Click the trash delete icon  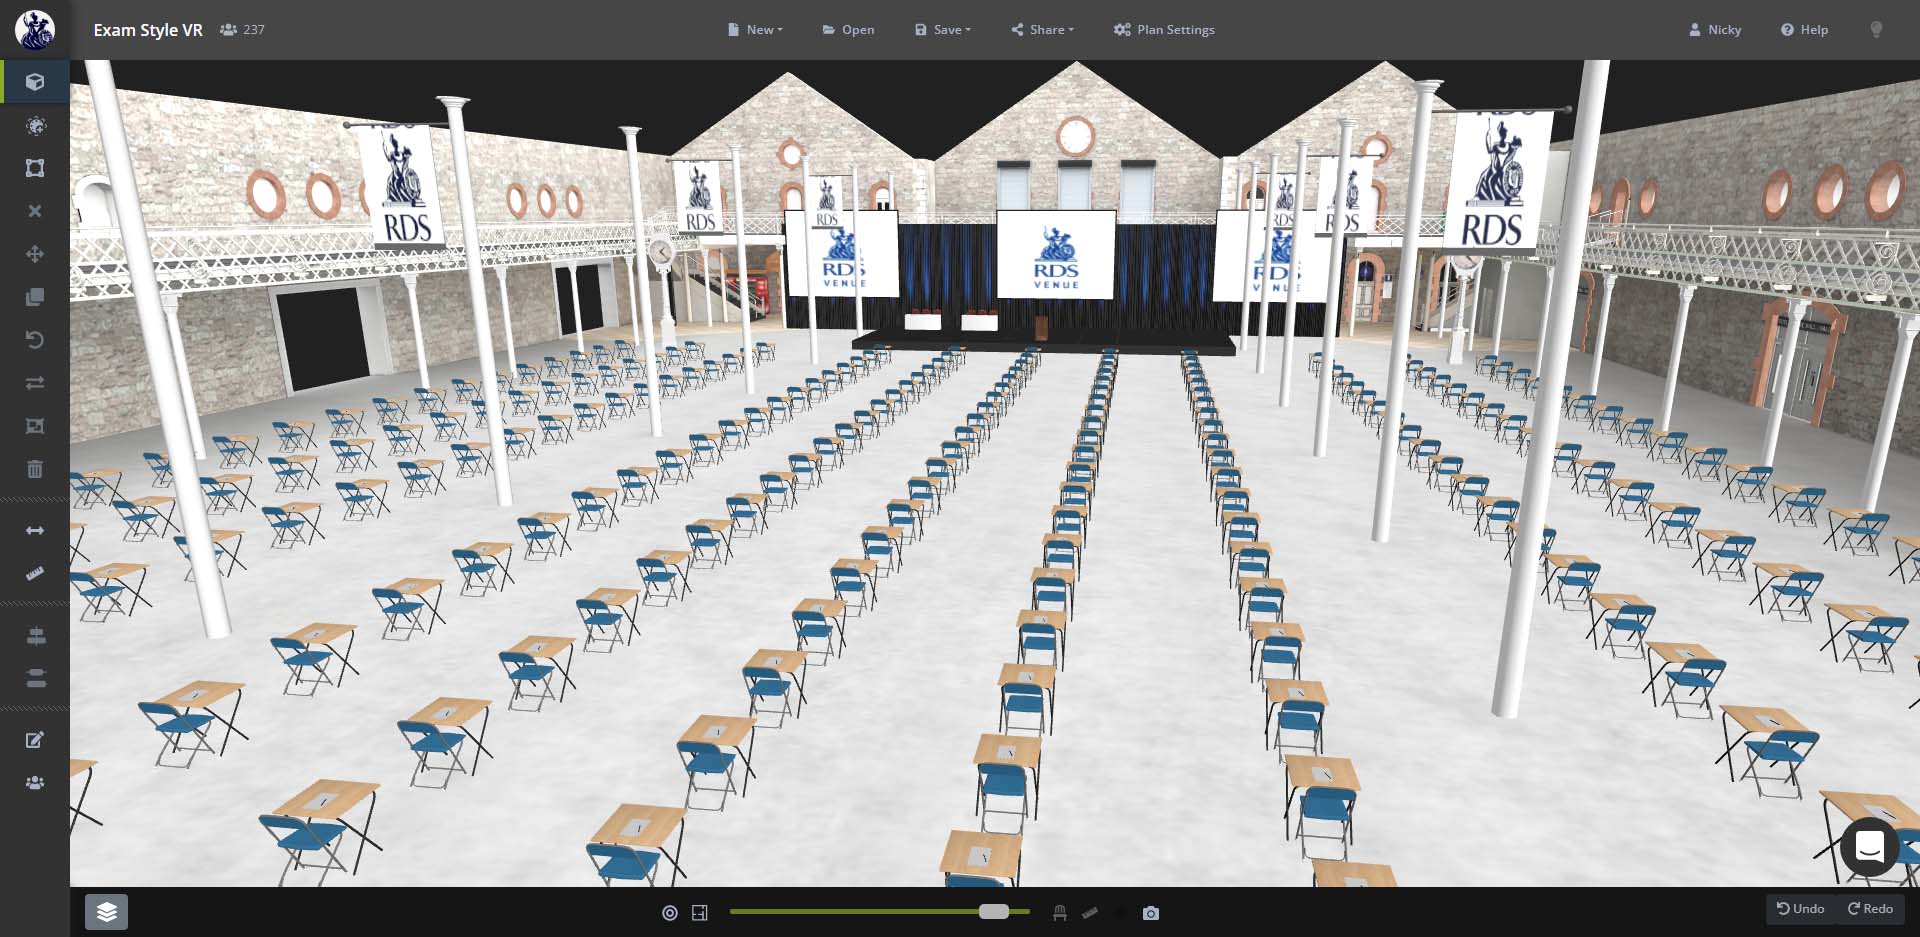pos(35,469)
